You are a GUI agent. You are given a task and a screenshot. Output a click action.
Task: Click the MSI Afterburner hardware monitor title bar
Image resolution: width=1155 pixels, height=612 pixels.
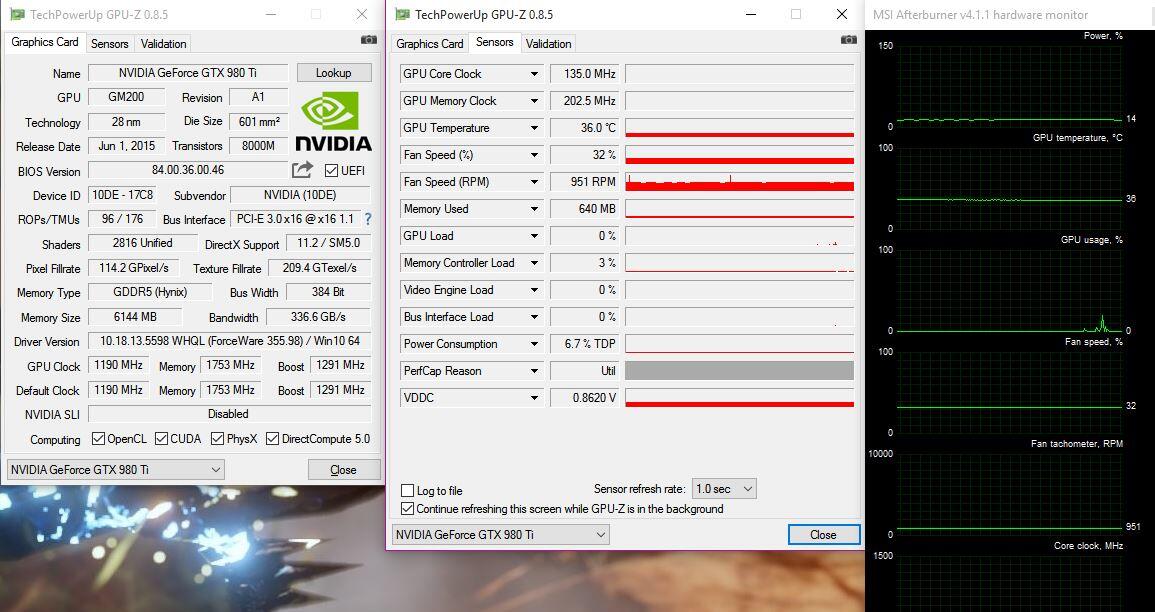coord(1010,15)
